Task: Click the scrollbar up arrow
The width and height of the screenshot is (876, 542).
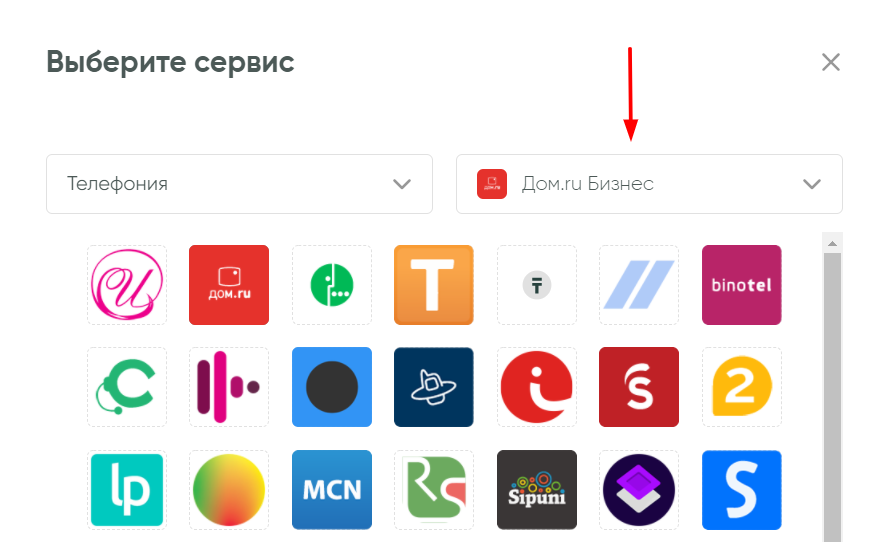Action: point(832,243)
